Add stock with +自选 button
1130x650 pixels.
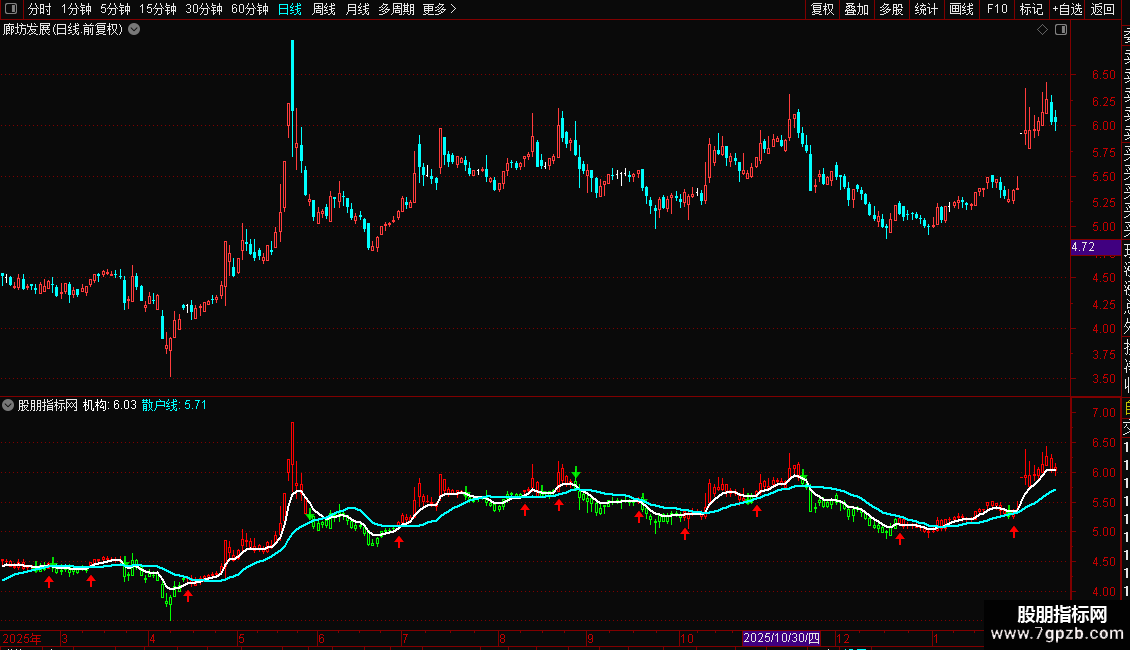pos(1067,9)
